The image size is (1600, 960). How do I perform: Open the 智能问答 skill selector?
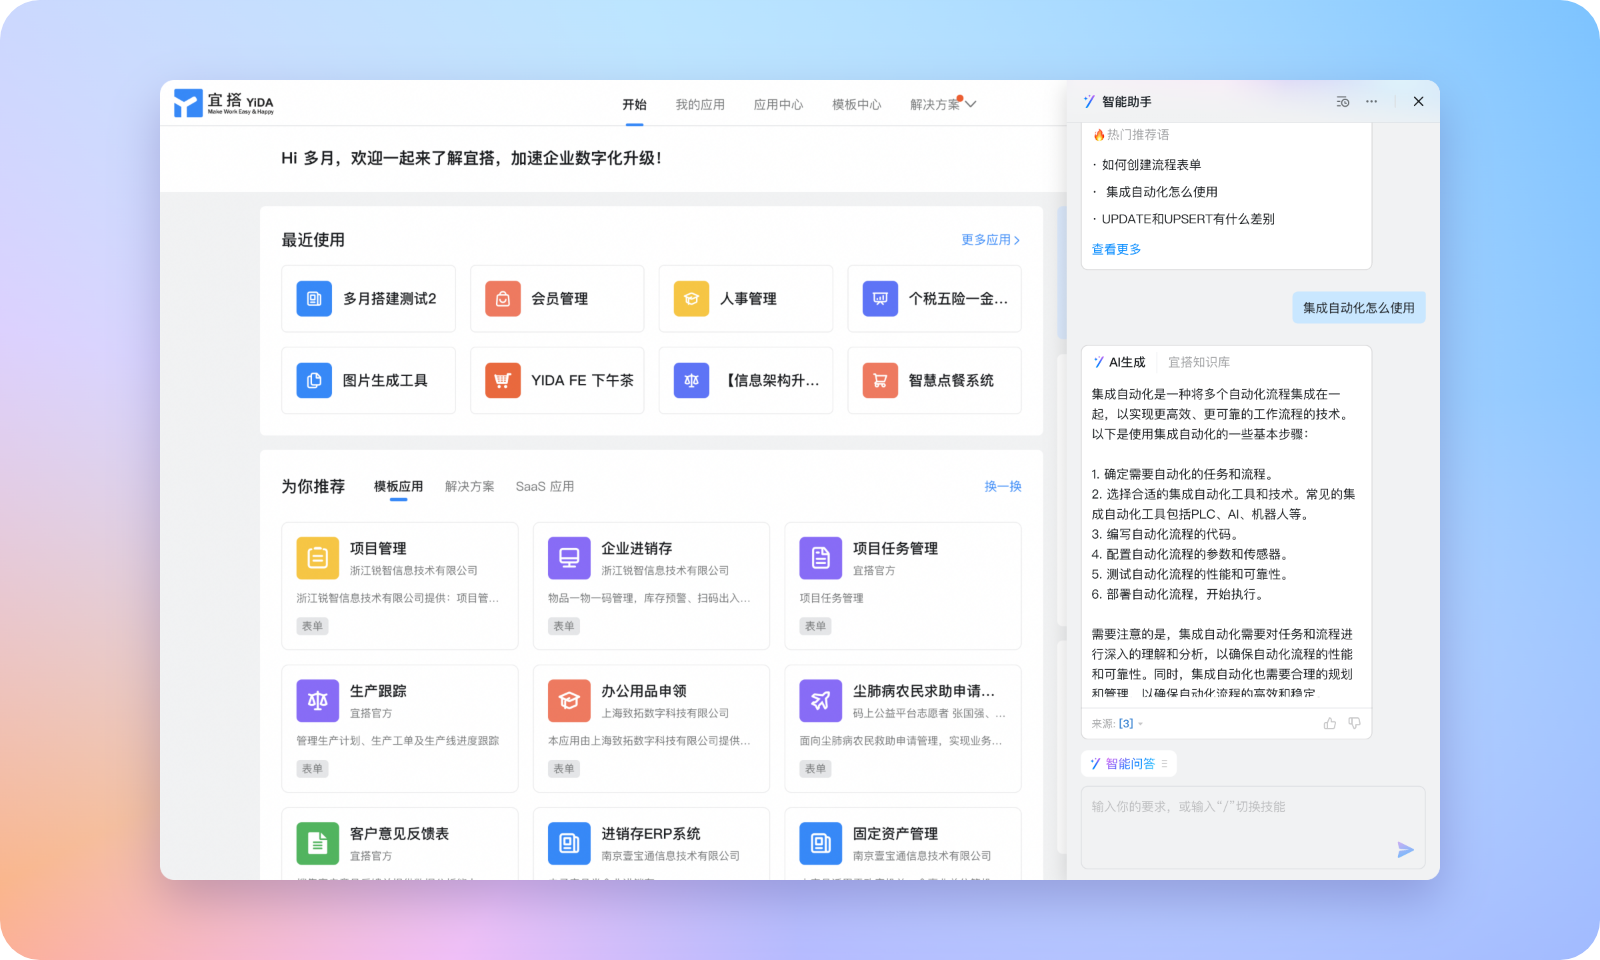click(1129, 764)
